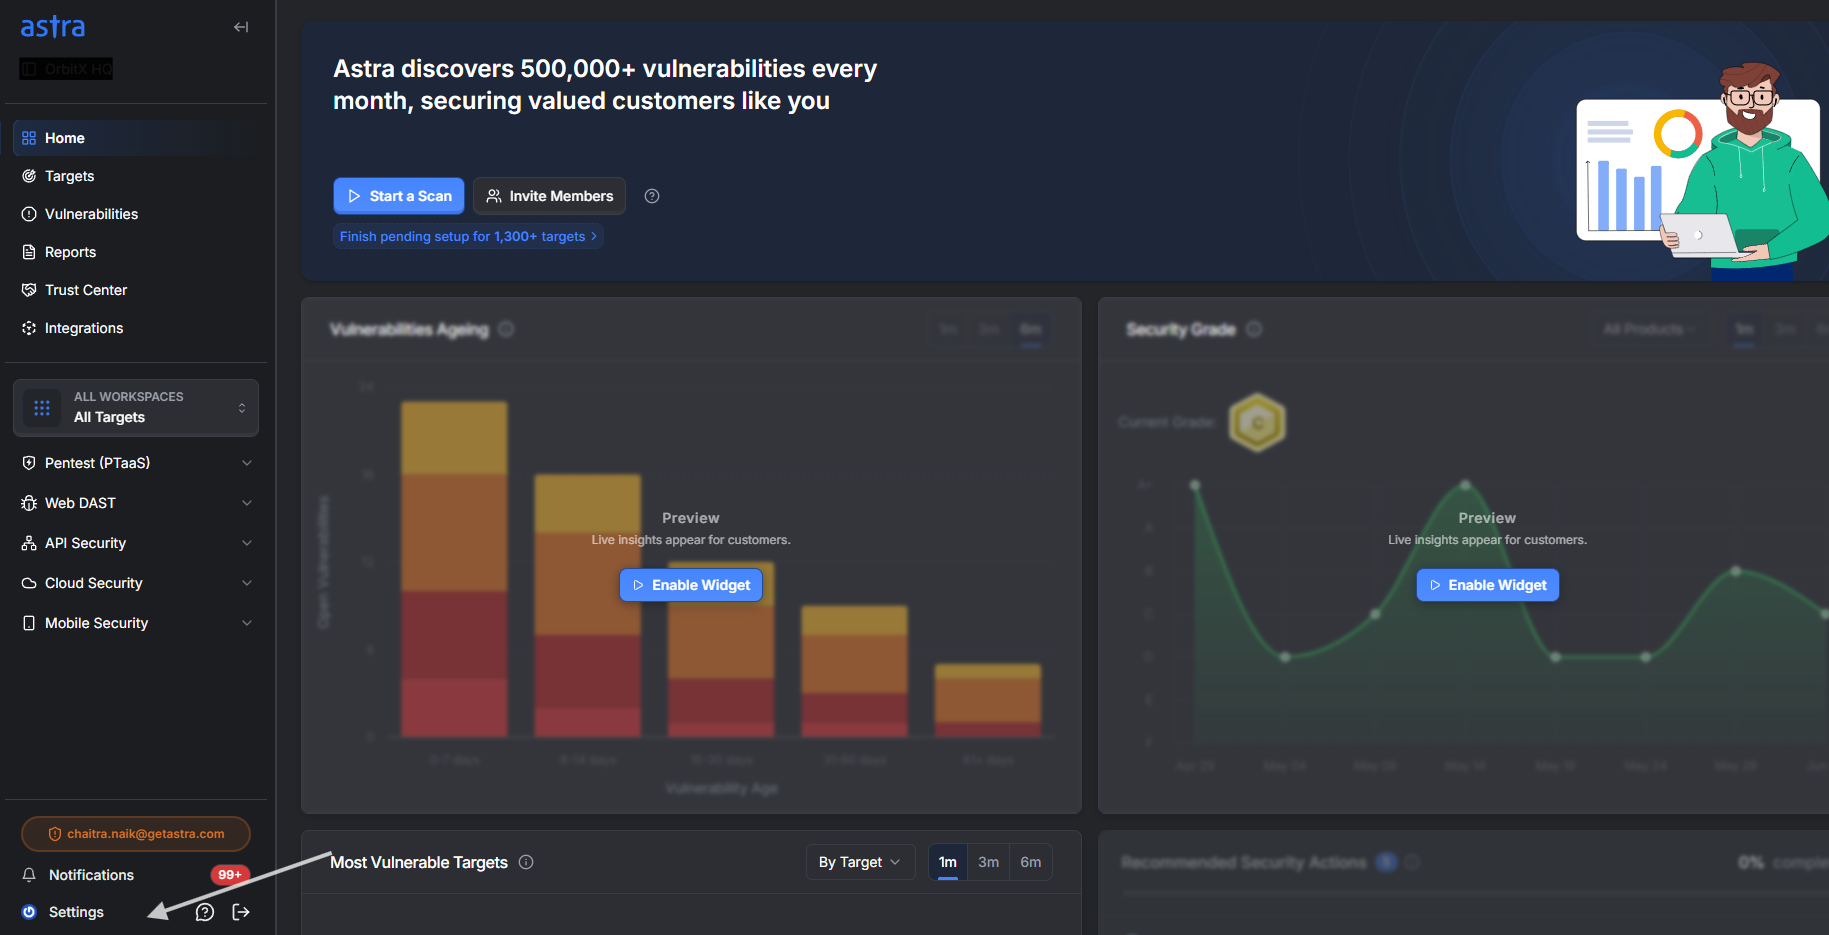The image size is (1829, 935).
Task: Open All Products dropdown in Security Grade
Action: tap(1649, 329)
